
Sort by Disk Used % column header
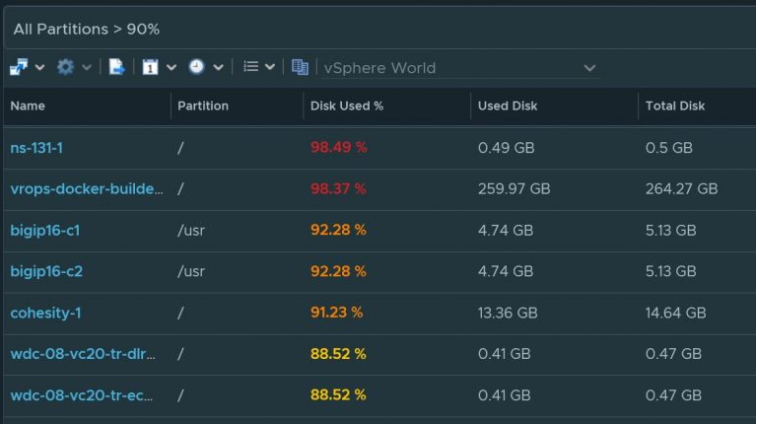(347, 106)
